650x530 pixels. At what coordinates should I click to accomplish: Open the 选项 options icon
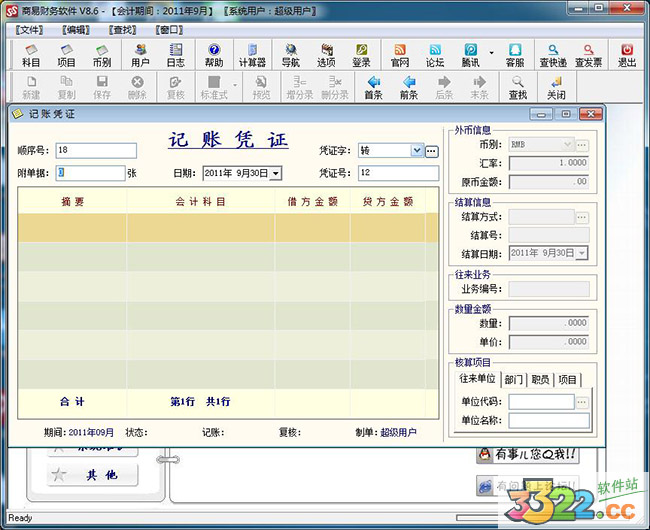coord(326,56)
